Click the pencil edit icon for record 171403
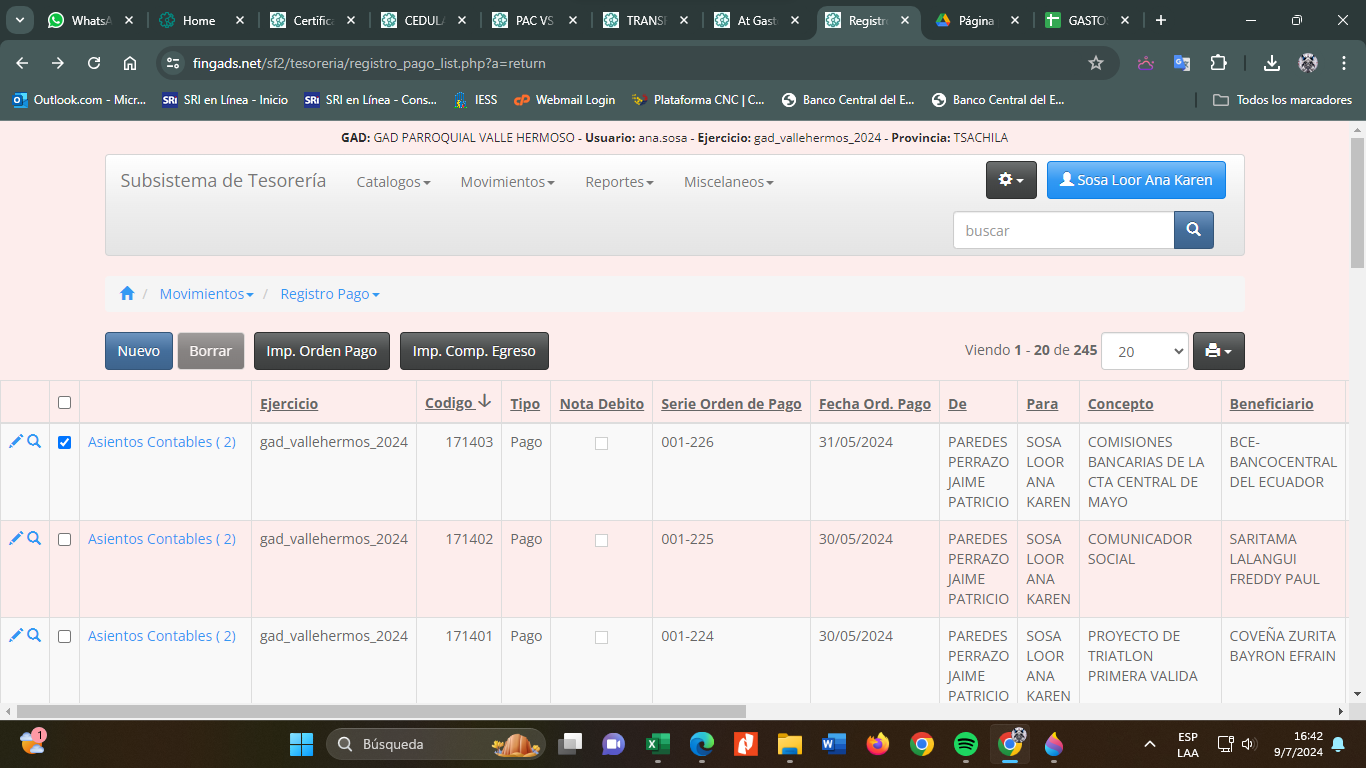Viewport: 1366px width, 768px height. pos(15,441)
